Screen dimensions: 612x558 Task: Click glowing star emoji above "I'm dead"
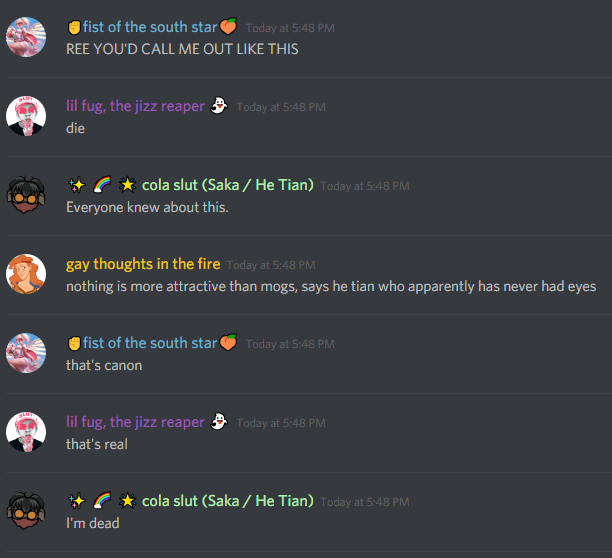coord(127,501)
